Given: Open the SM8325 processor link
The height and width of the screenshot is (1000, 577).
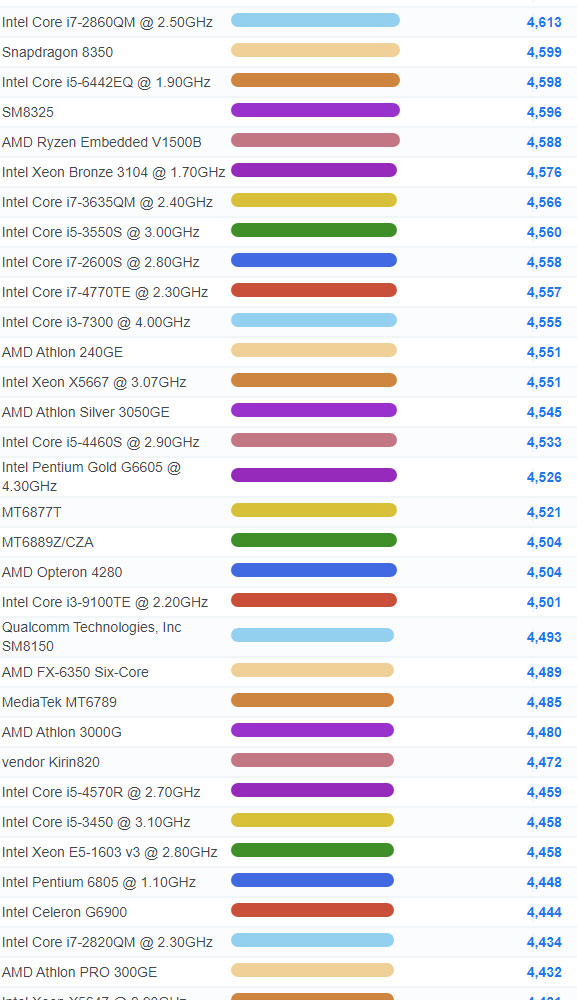Looking at the screenshot, I should [x=28, y=112].
